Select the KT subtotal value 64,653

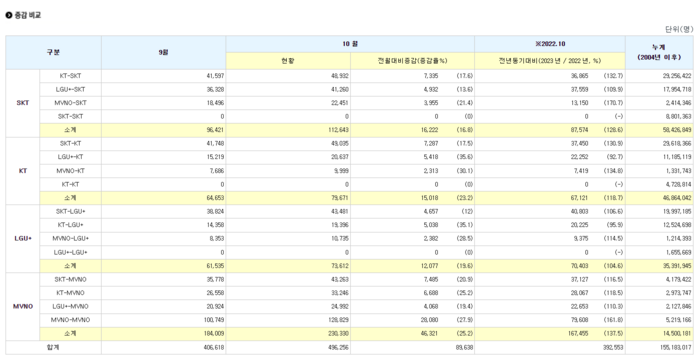click(215, 198)
